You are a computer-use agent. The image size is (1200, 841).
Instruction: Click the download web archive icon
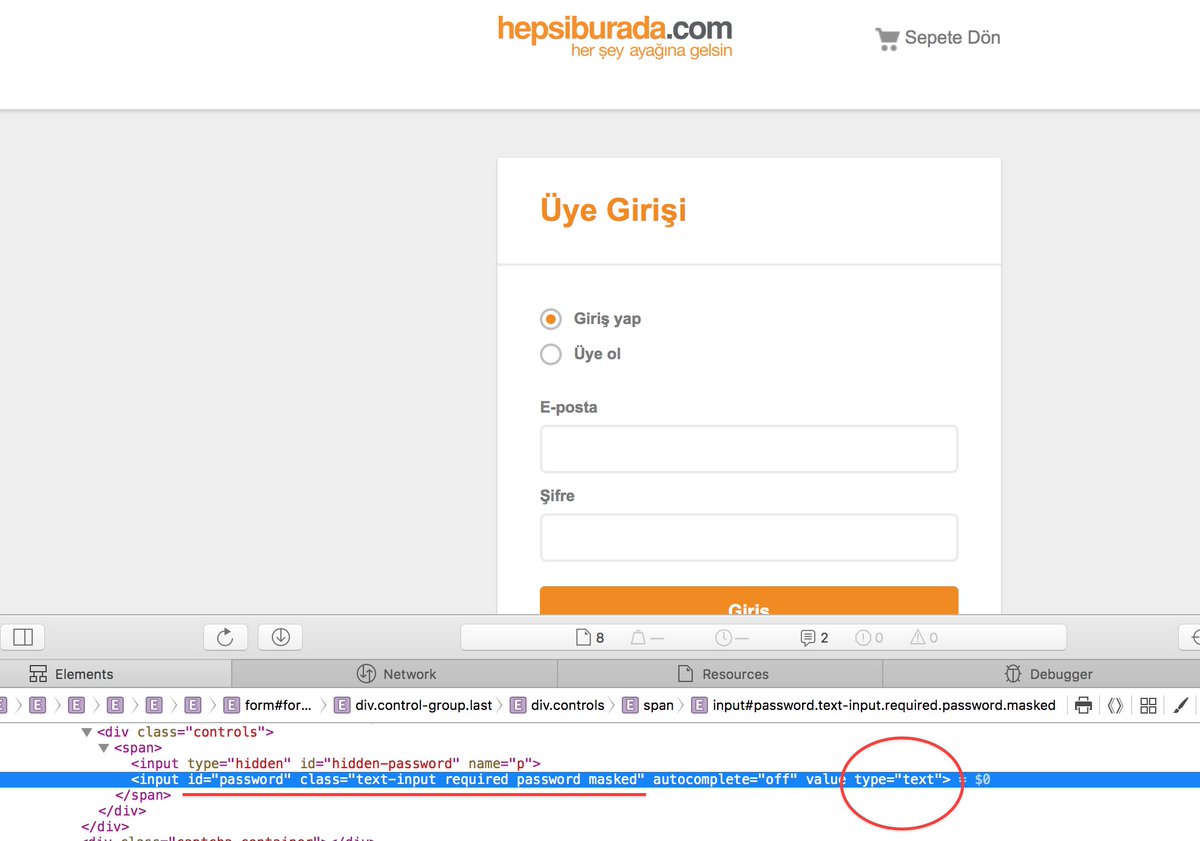(x=280, y=637)
